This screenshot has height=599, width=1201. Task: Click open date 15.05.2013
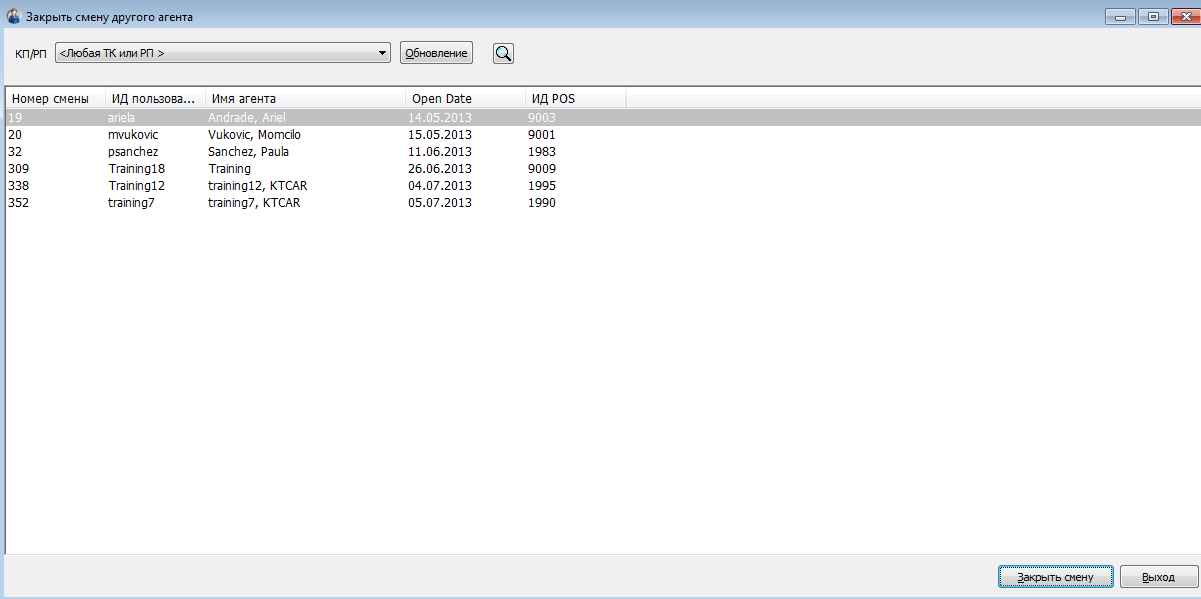pyautogui.click(x=439, y=135)
